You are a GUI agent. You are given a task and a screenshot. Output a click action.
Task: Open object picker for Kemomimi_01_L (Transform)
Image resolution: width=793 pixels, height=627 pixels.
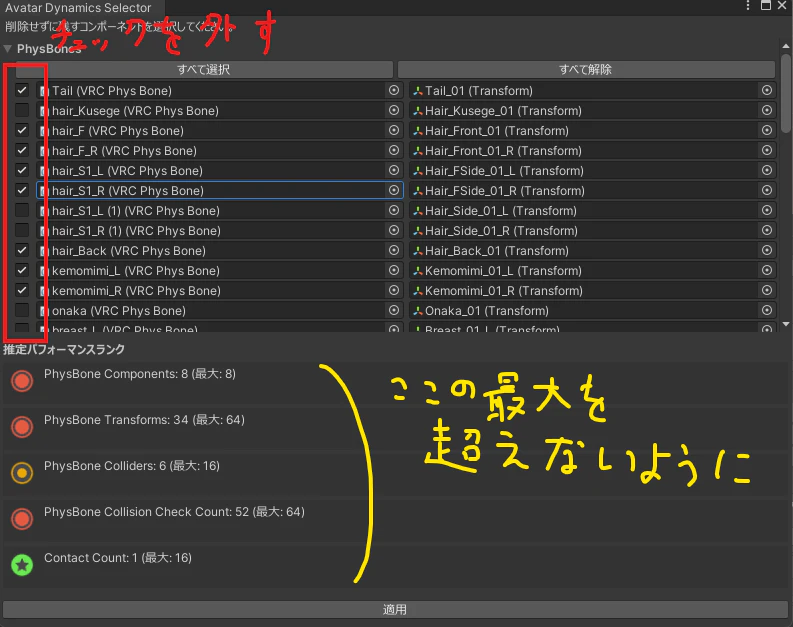coord(767,271)
